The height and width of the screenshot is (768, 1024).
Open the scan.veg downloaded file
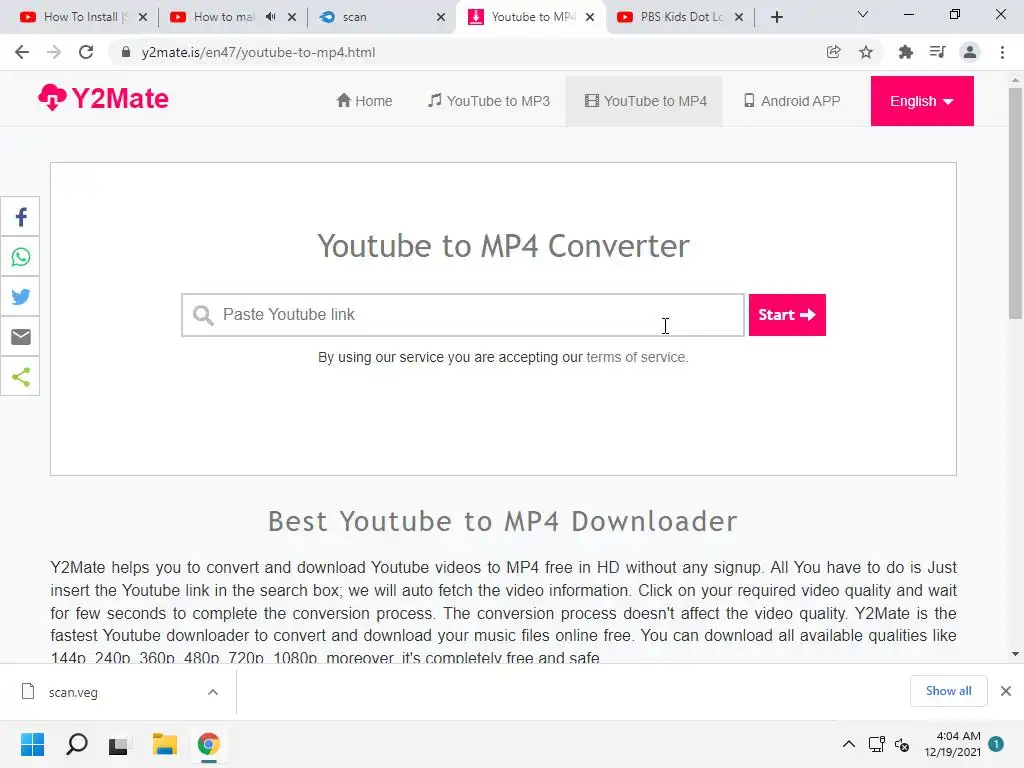[73, 692]
